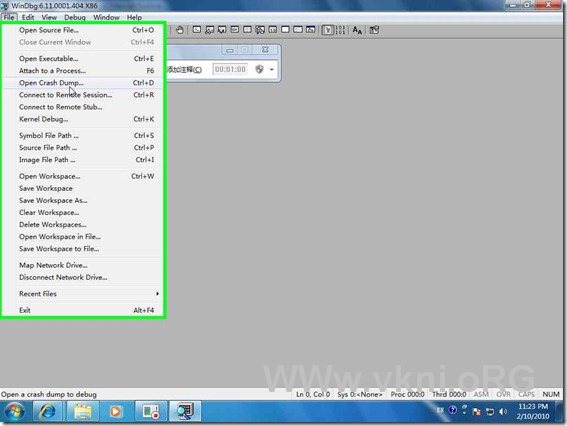Click the Problem Steps Recorder taskbar button
The width and height of the screenshot is (567, 426).
(151, 412)
